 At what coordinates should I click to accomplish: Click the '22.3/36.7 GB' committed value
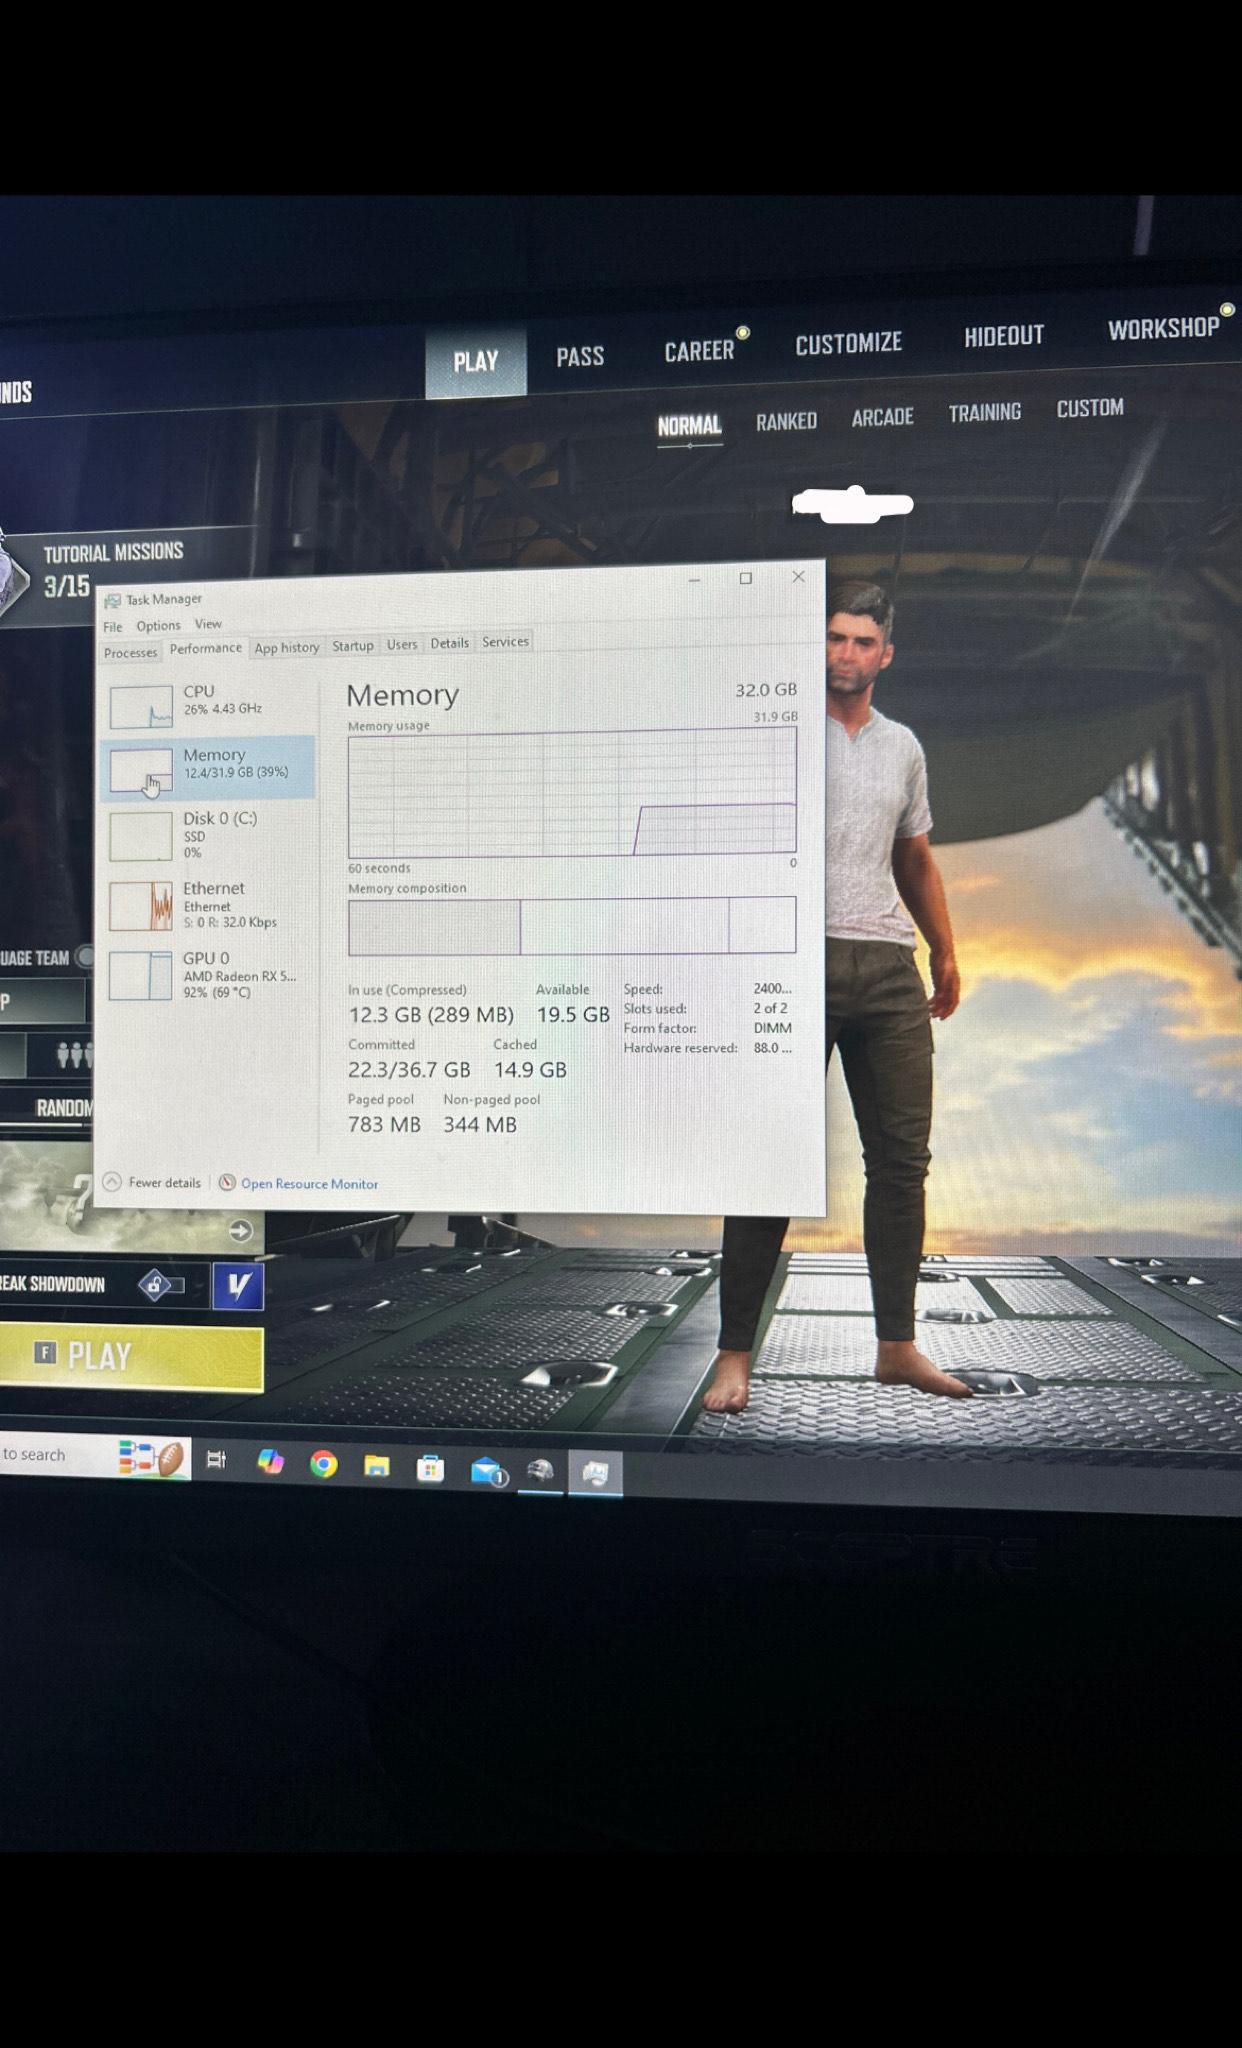[x=409, y=1070]
